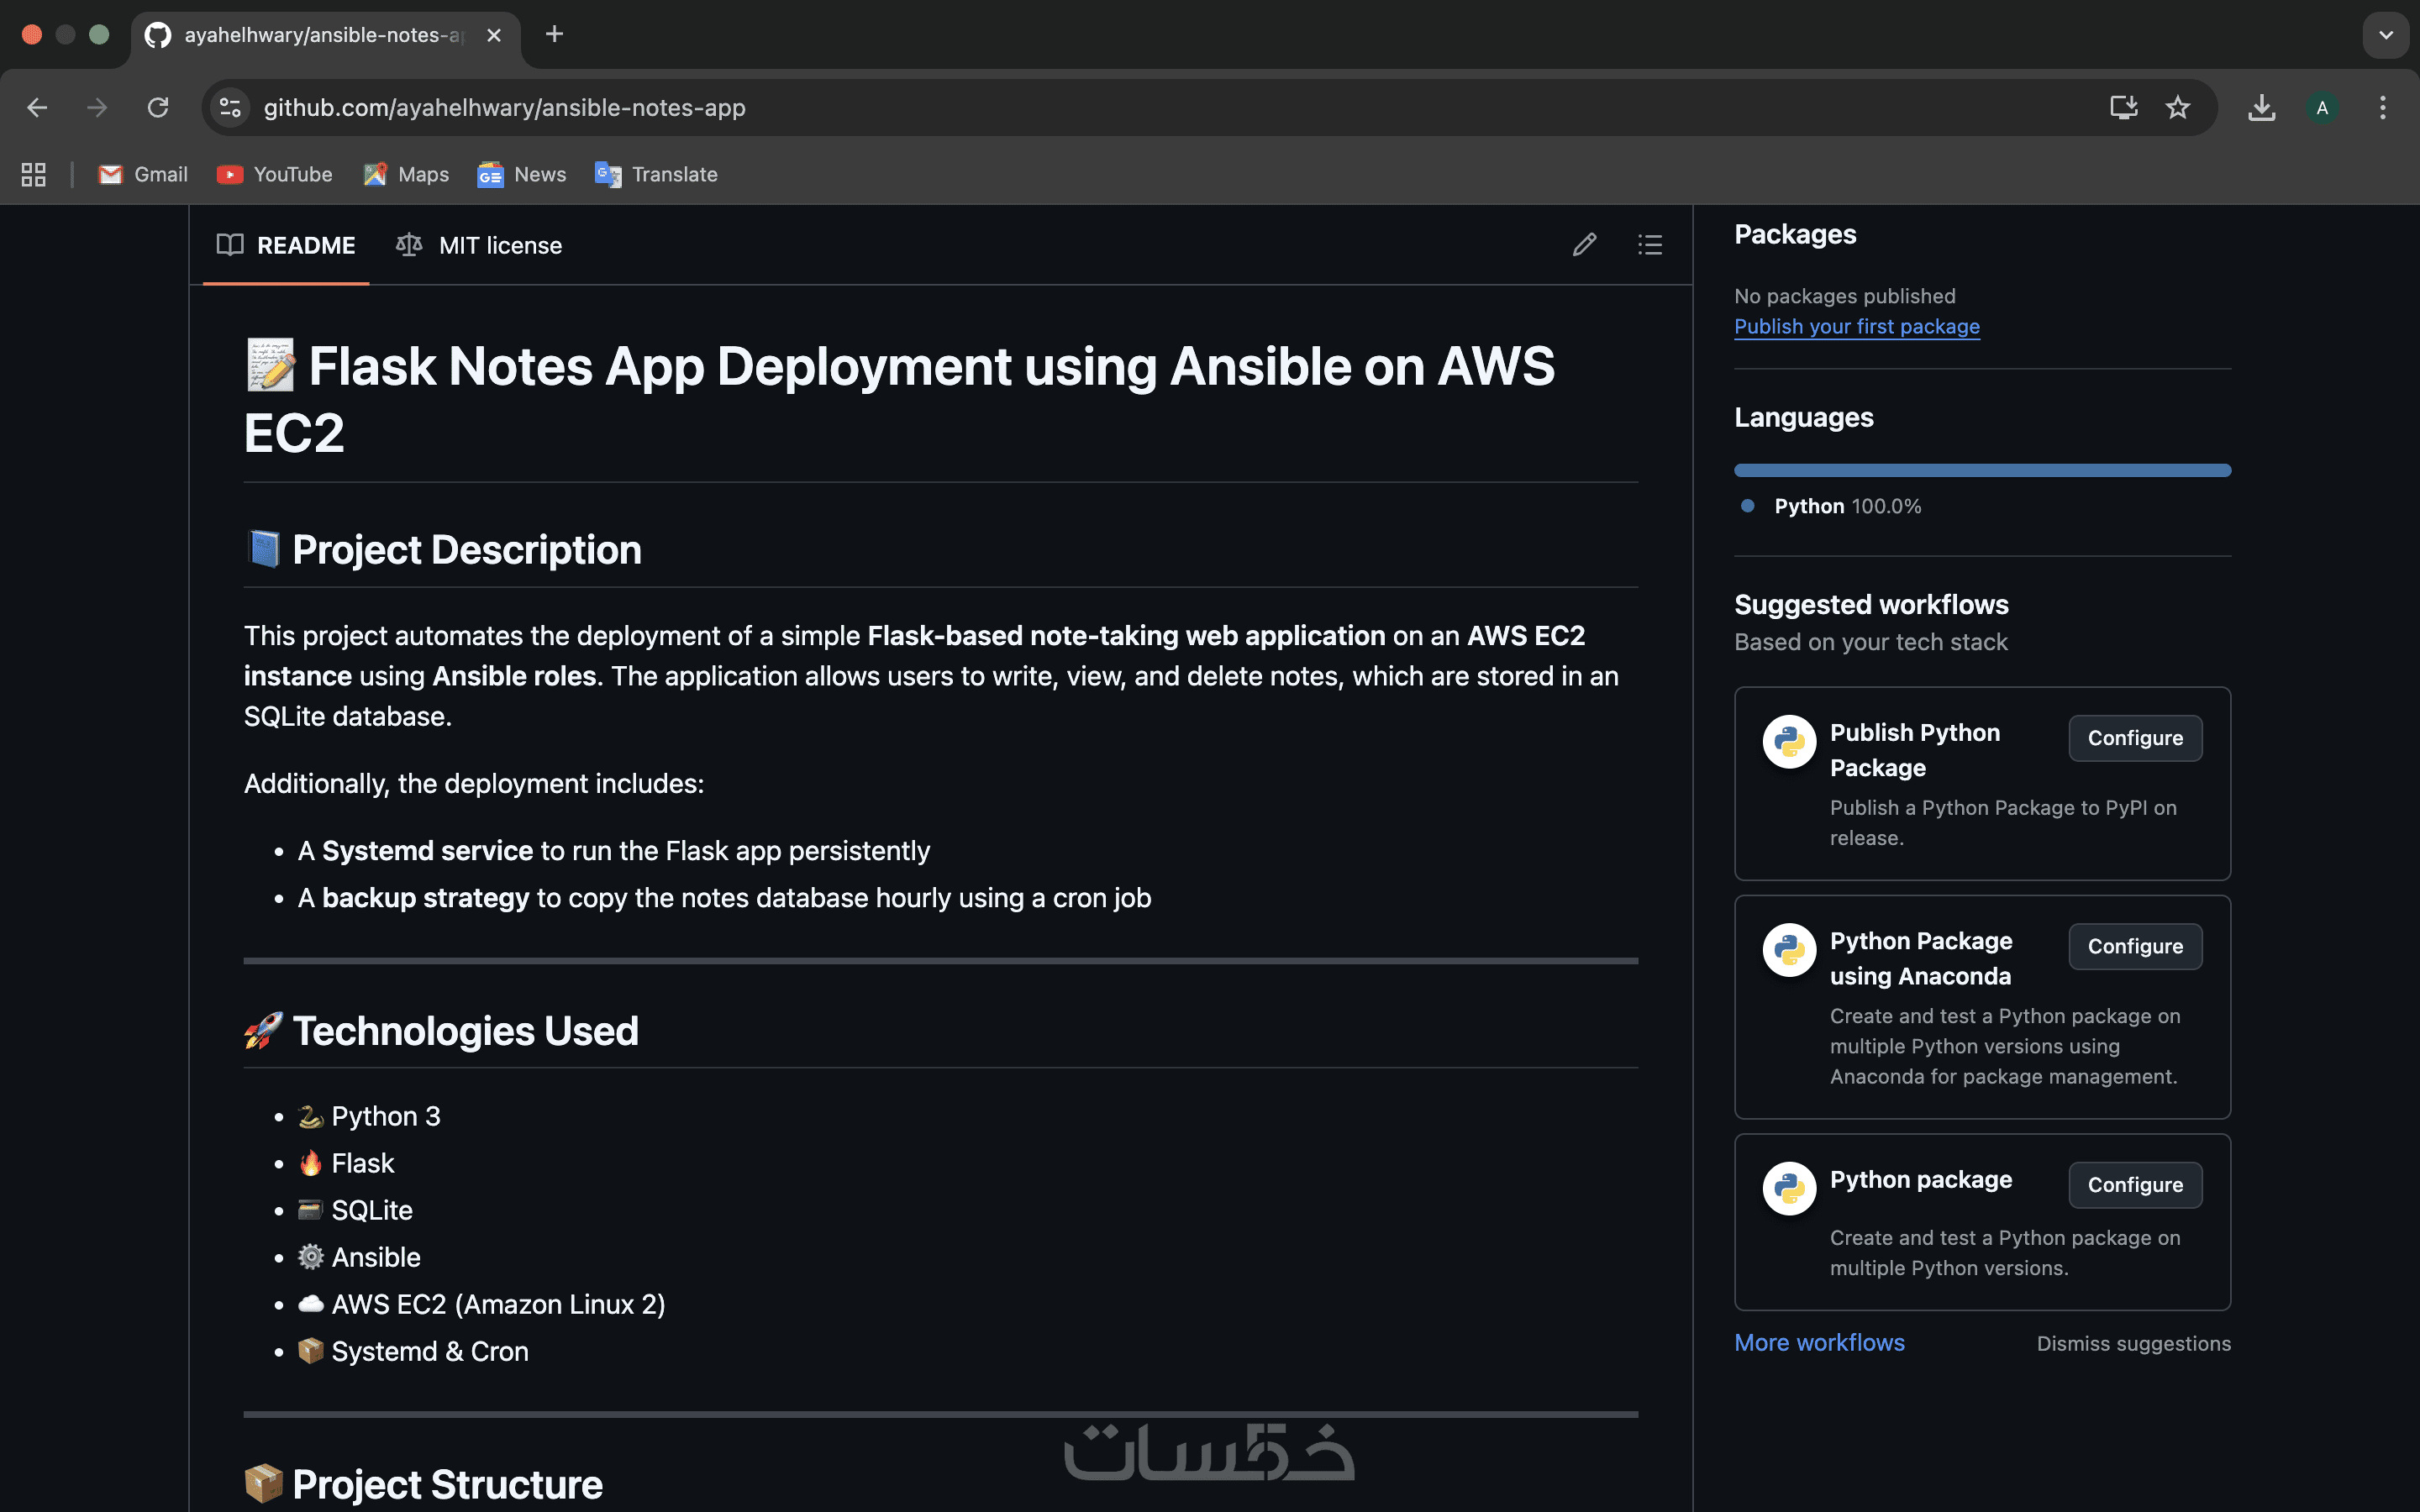Open Chrome three-dot menu
2420x1512 pixels.
[x=2383, y=108]
